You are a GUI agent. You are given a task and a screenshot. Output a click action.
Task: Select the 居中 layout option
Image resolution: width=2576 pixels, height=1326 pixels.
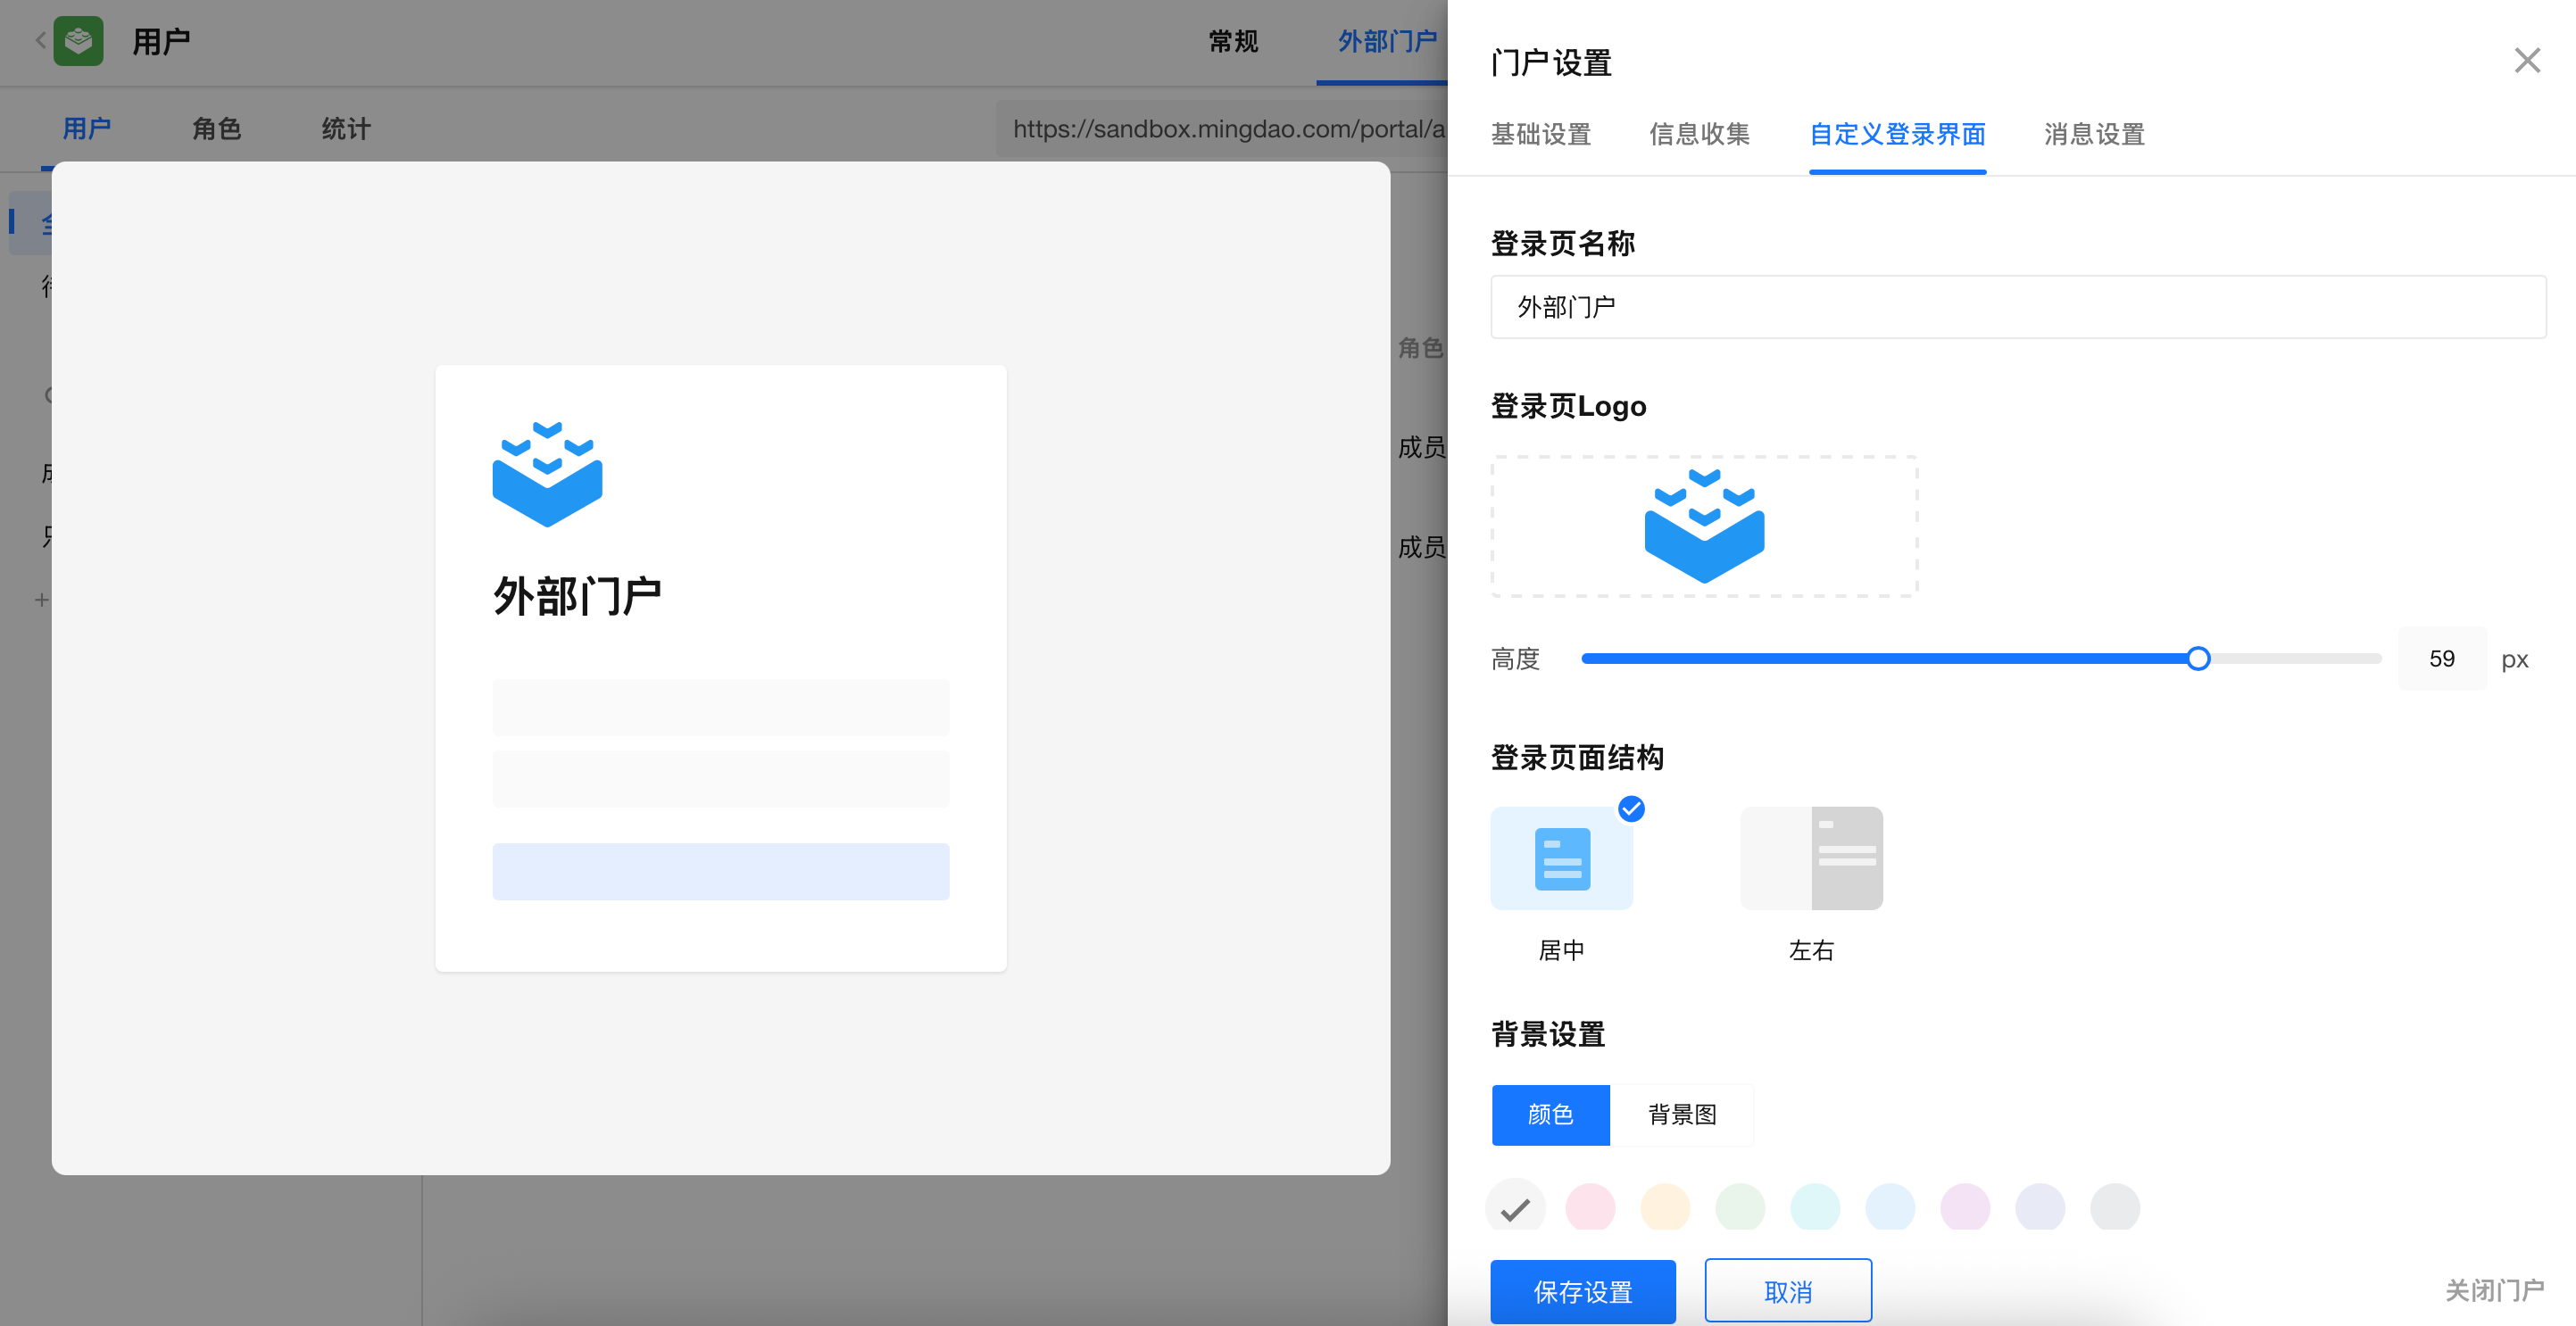(1561, 858)
